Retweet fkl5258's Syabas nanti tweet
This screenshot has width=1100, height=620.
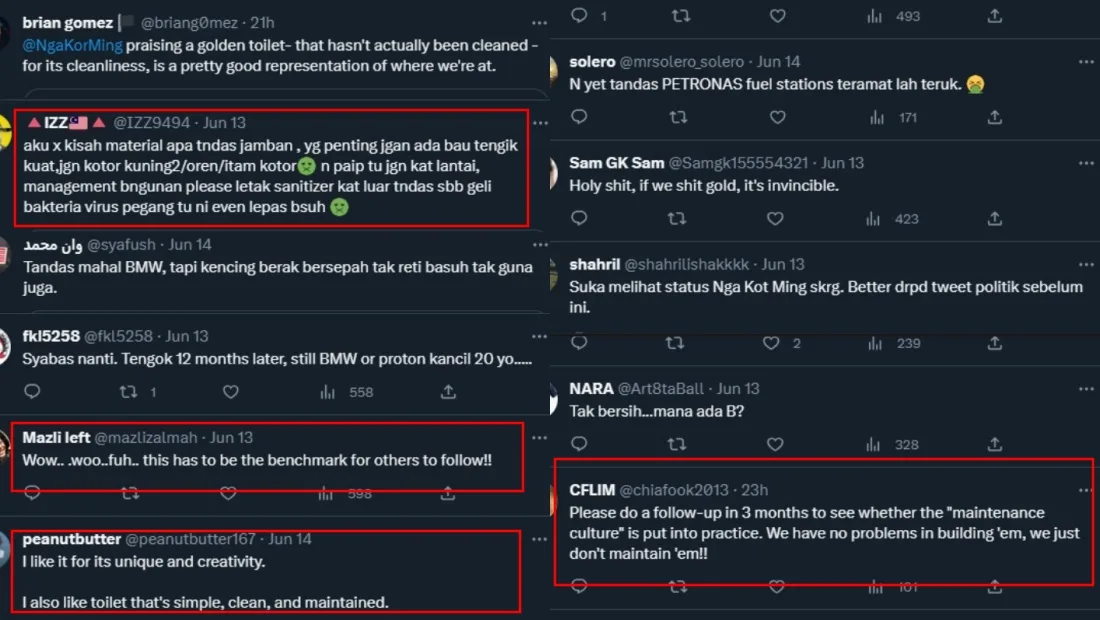129,392
